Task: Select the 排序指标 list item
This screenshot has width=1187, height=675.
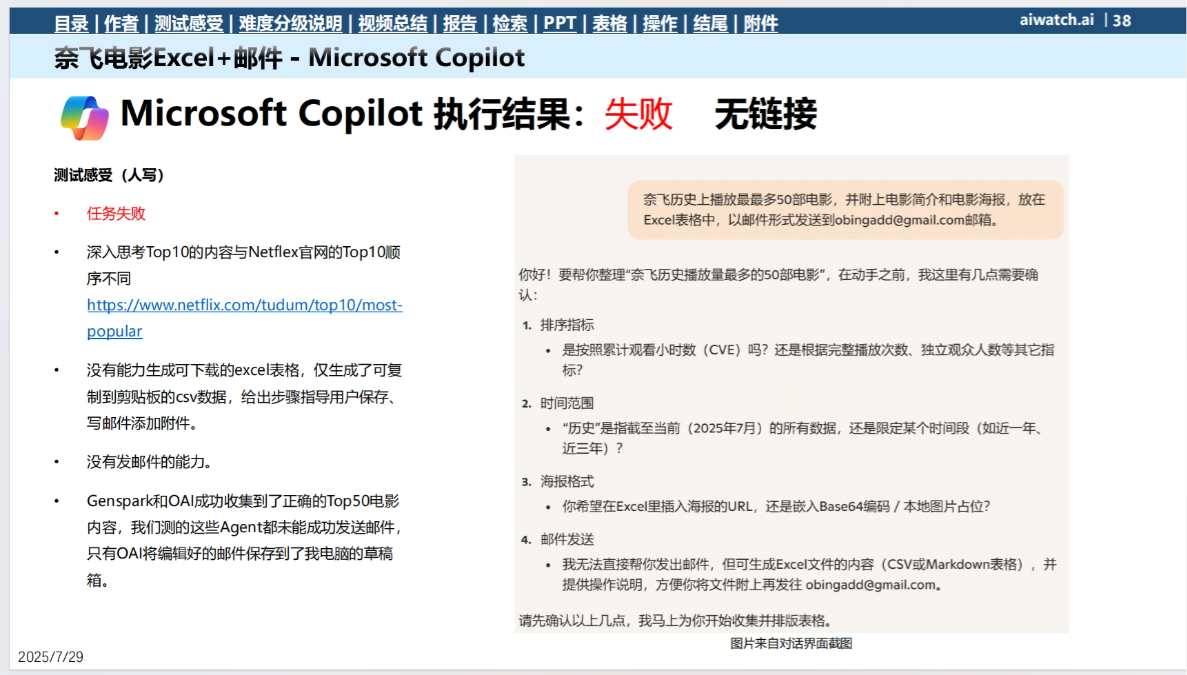Action: (x=567, y=325)
